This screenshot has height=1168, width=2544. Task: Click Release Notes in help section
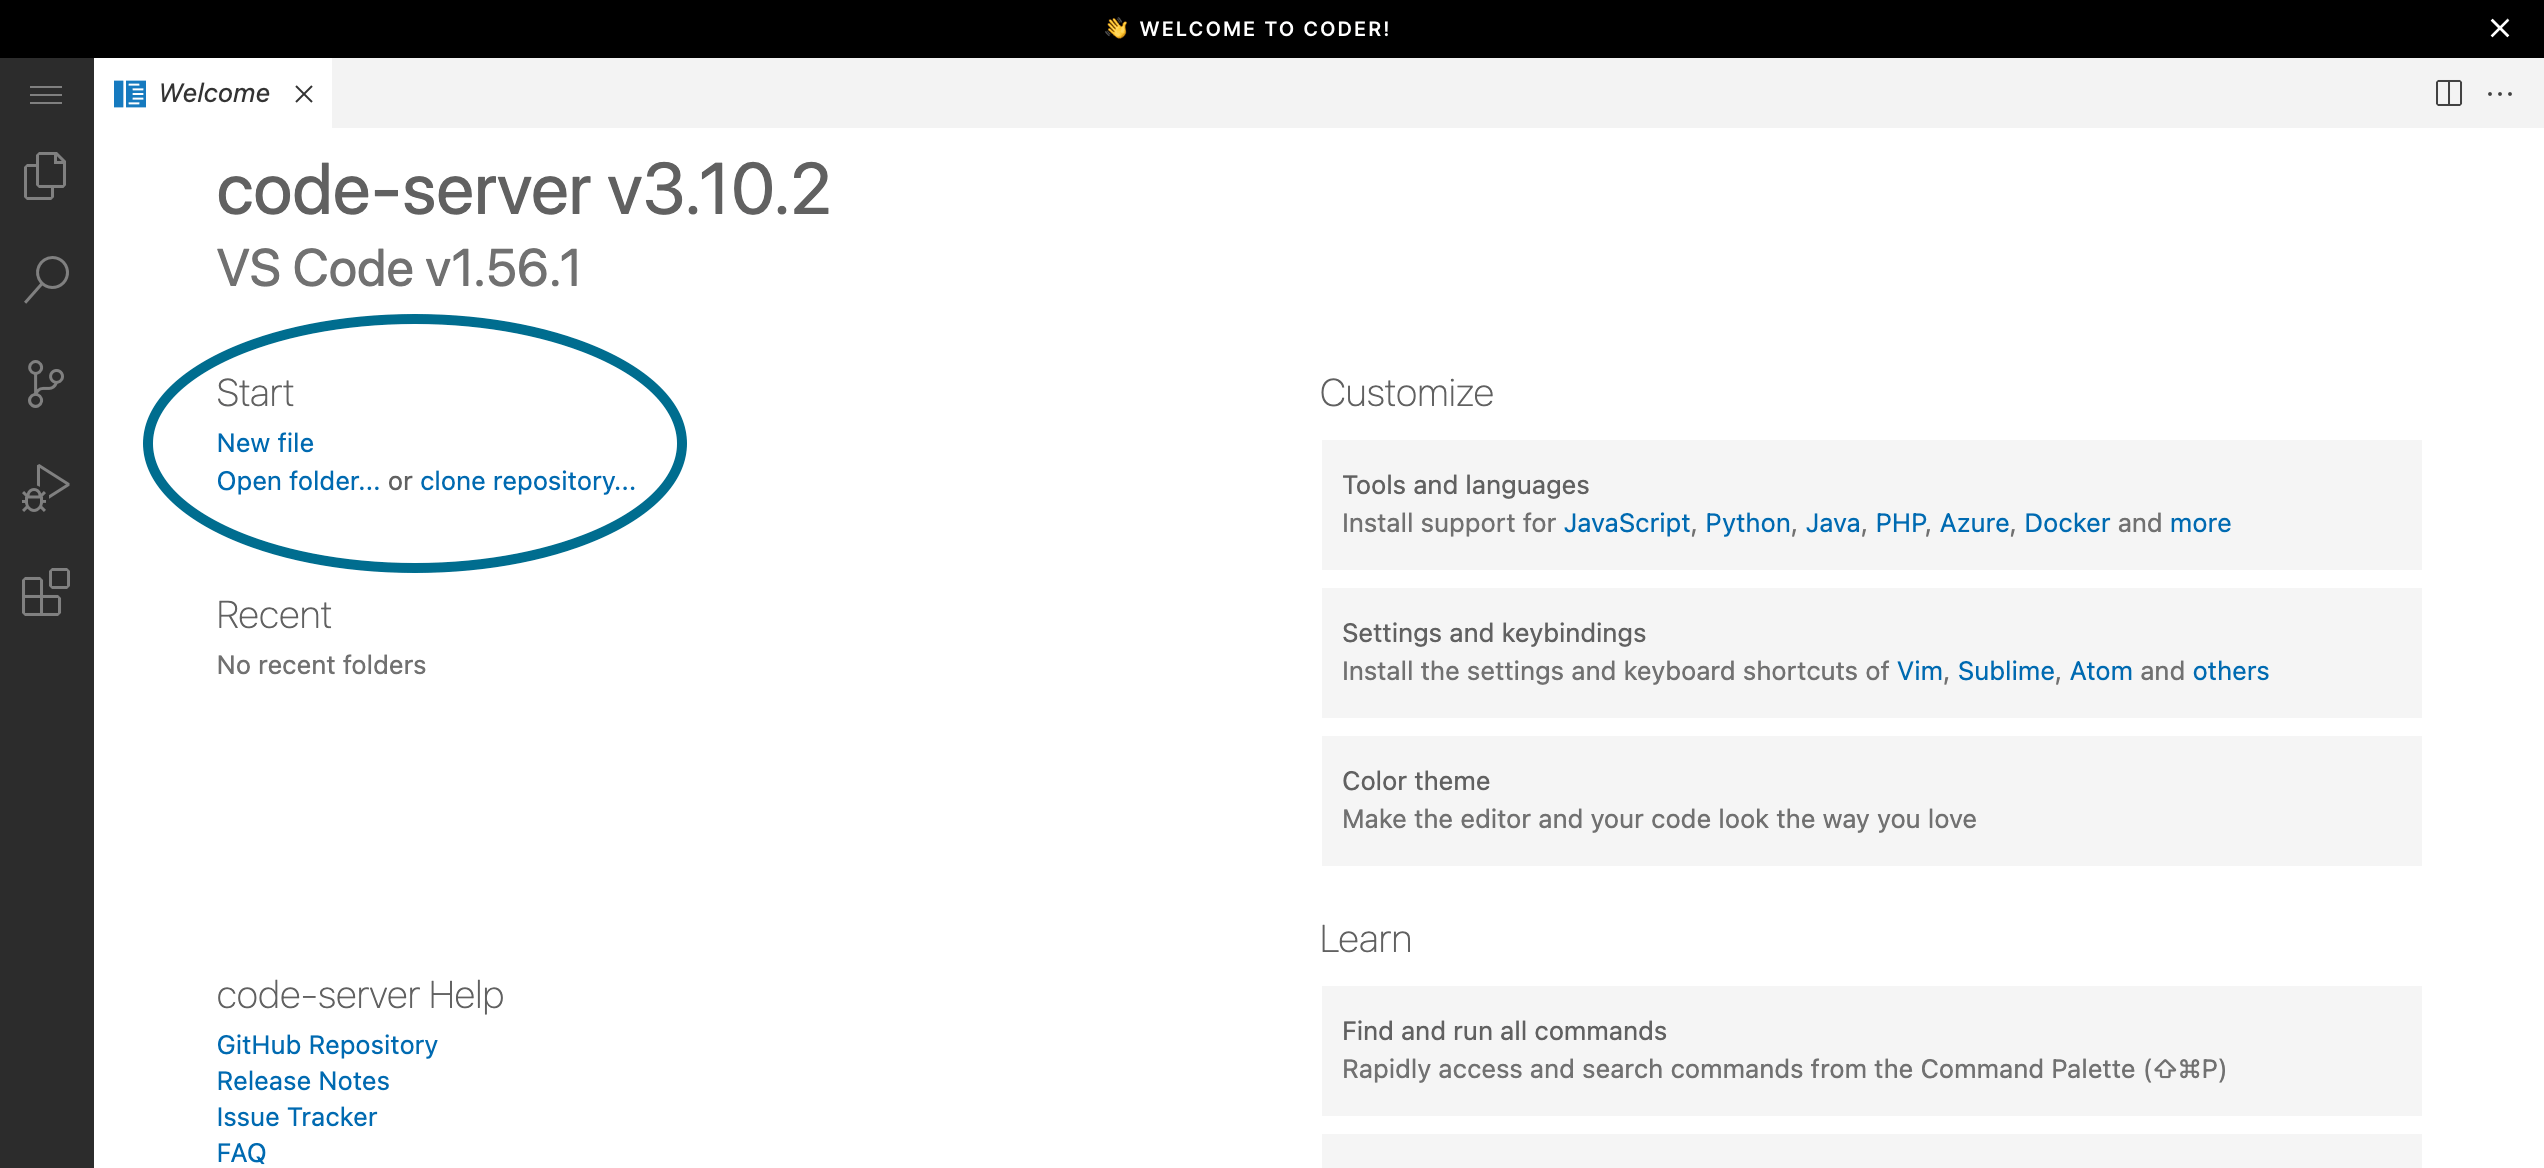point(302,1080)
